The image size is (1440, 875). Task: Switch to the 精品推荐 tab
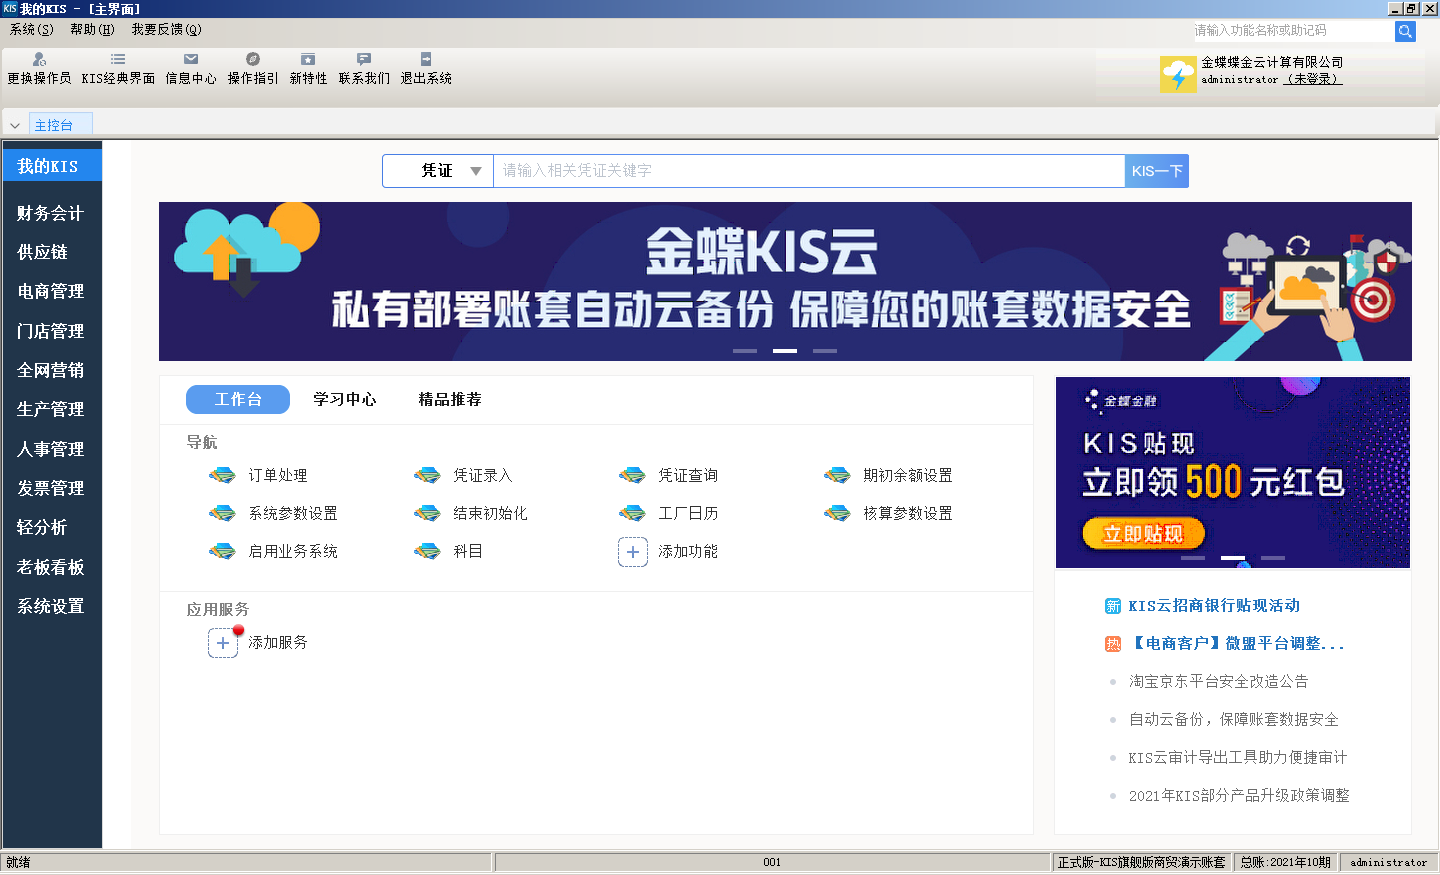click(x=450, y=399)
